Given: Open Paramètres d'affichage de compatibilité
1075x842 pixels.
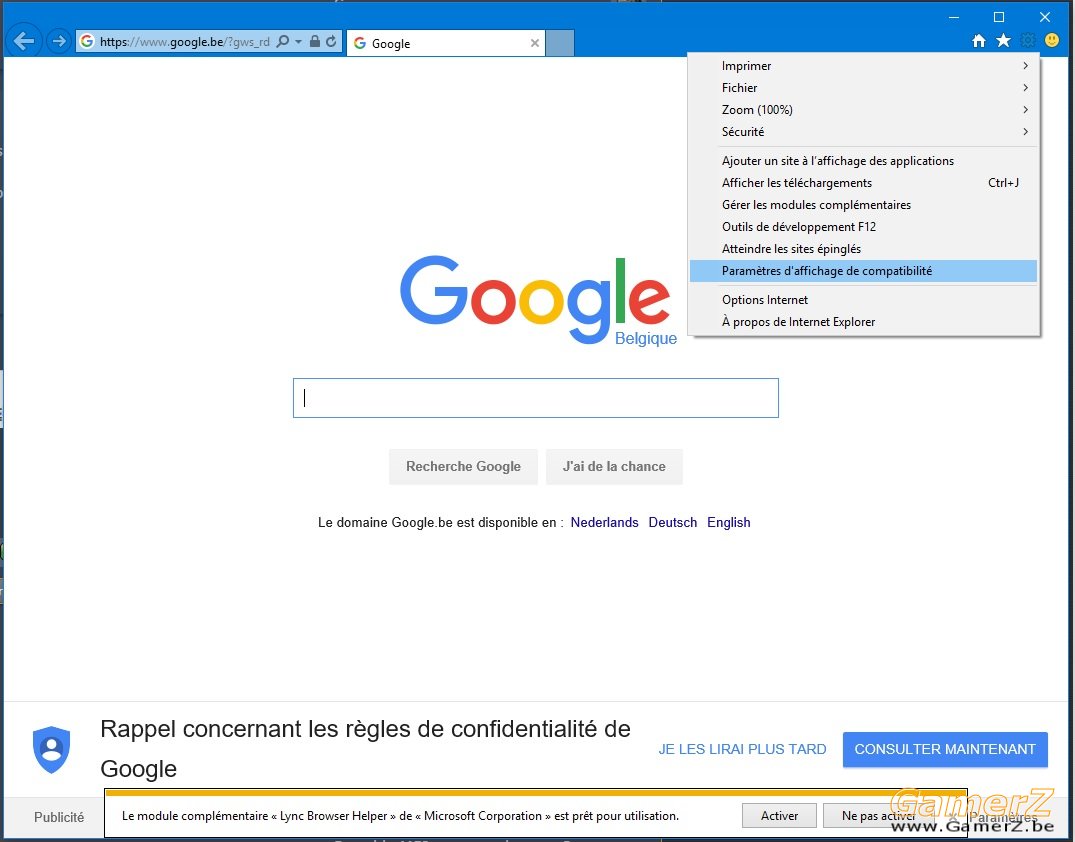Looking at the screenshot, I should pos(863,271).
